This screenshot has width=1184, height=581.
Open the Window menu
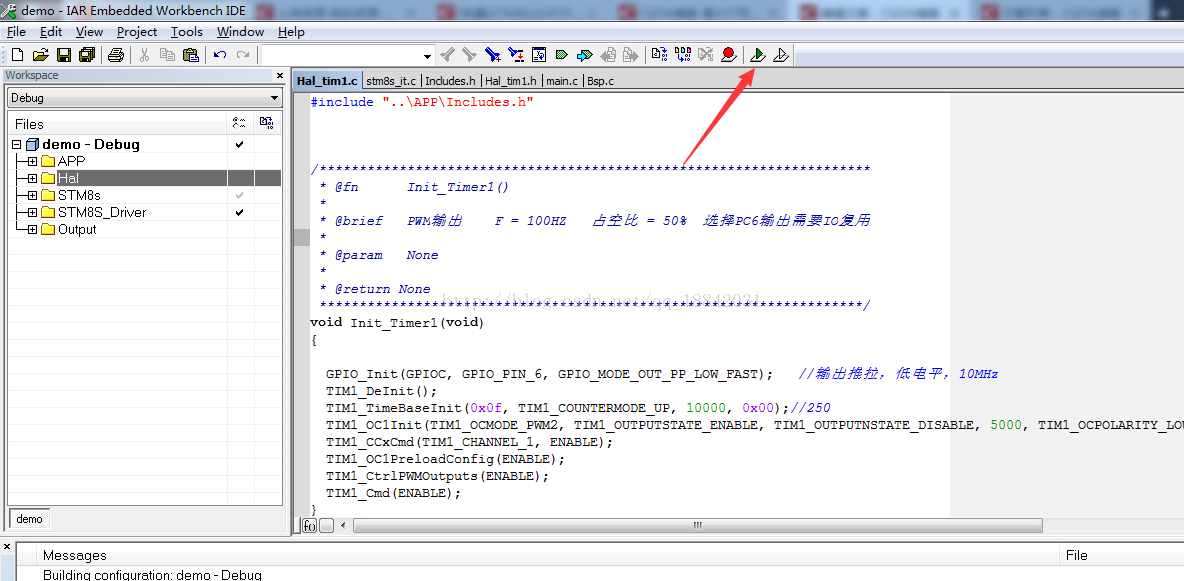pos(240,32)
